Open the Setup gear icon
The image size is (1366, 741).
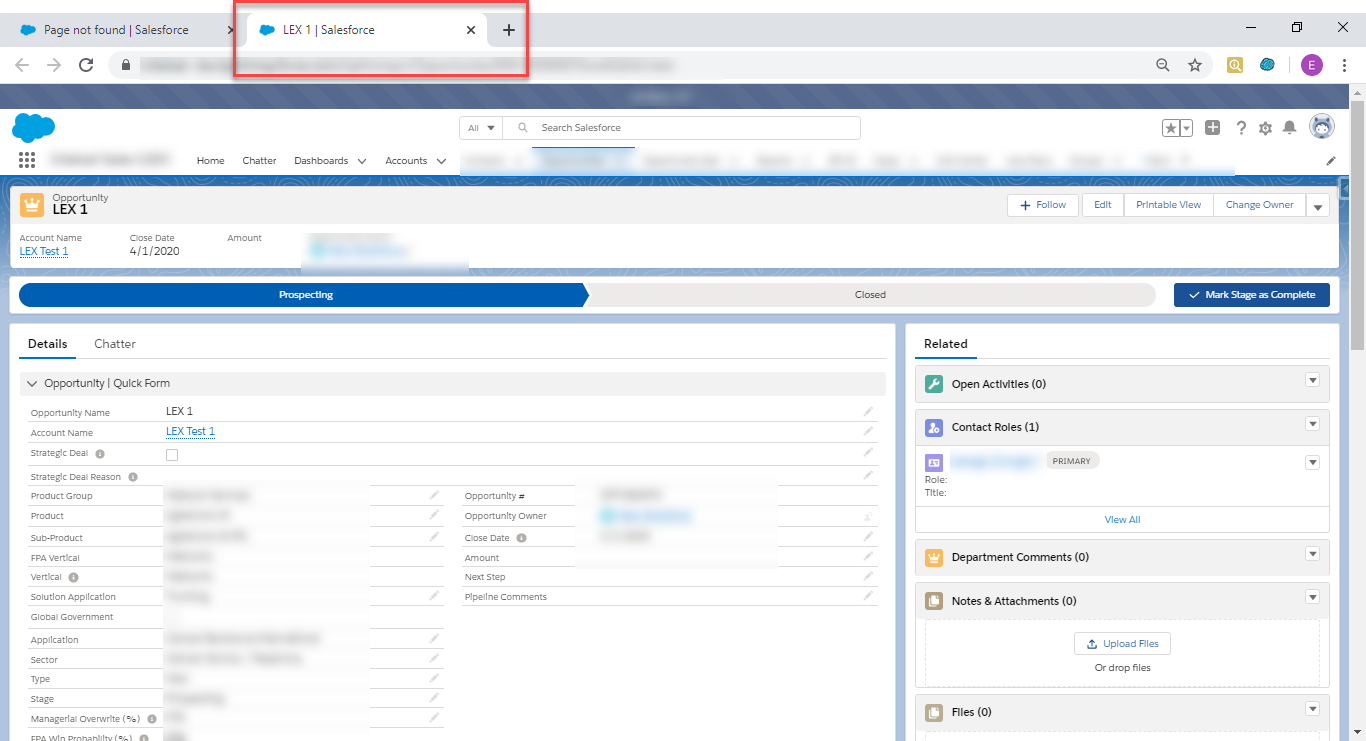point(1265,128)
